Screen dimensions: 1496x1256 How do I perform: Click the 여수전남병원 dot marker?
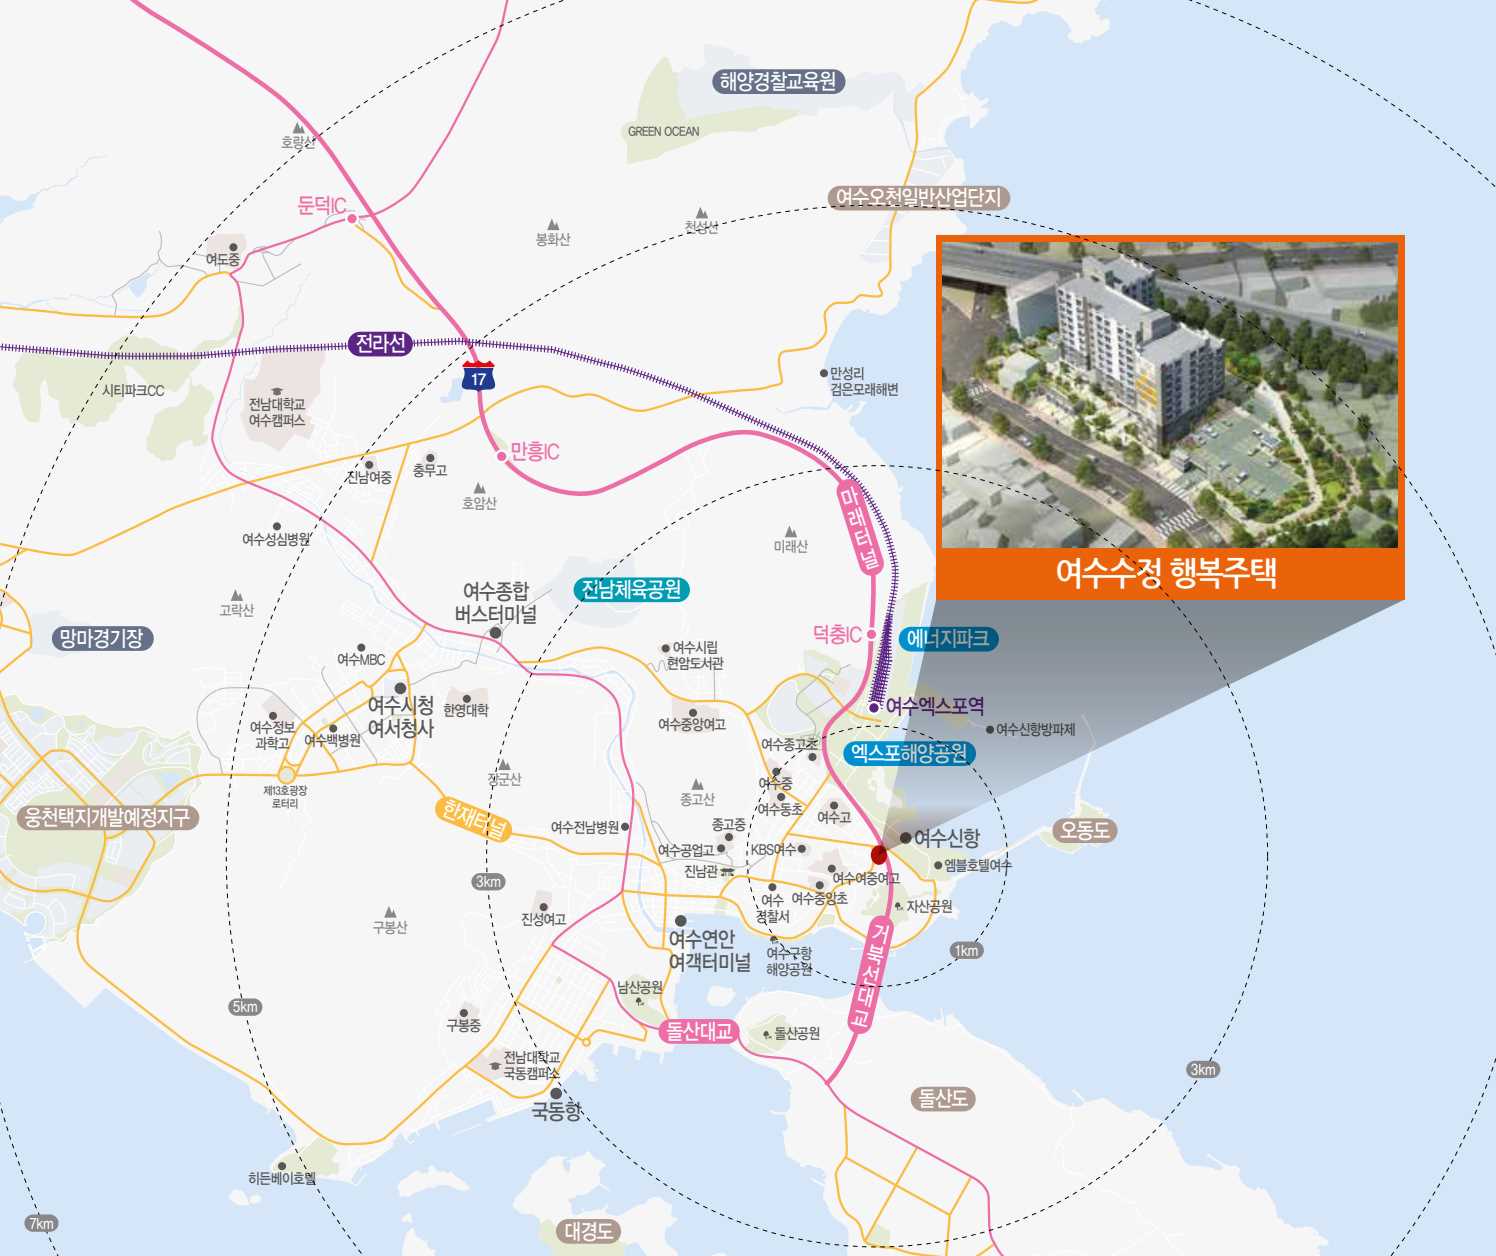tap(625, 827)
